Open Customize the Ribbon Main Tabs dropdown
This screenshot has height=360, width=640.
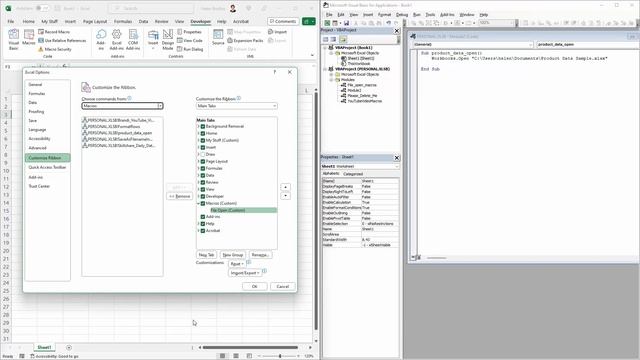[x=237, y=106]
